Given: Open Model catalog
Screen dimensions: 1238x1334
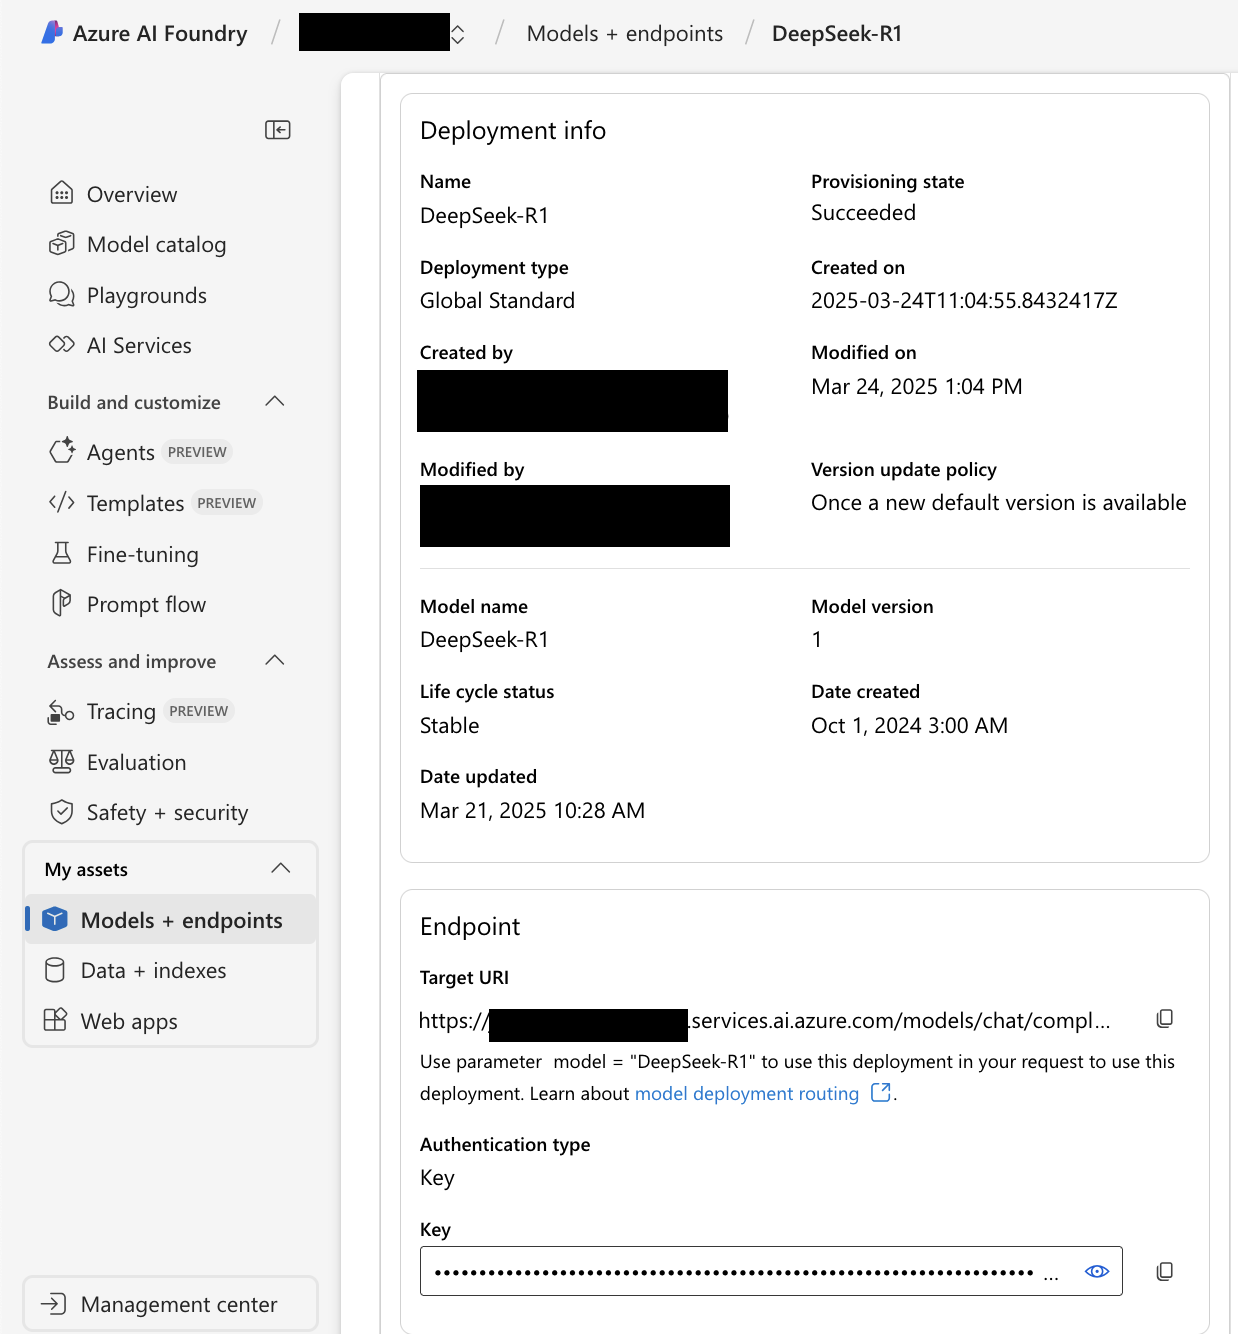Looking at the screenshot, I should click(156, 244).
